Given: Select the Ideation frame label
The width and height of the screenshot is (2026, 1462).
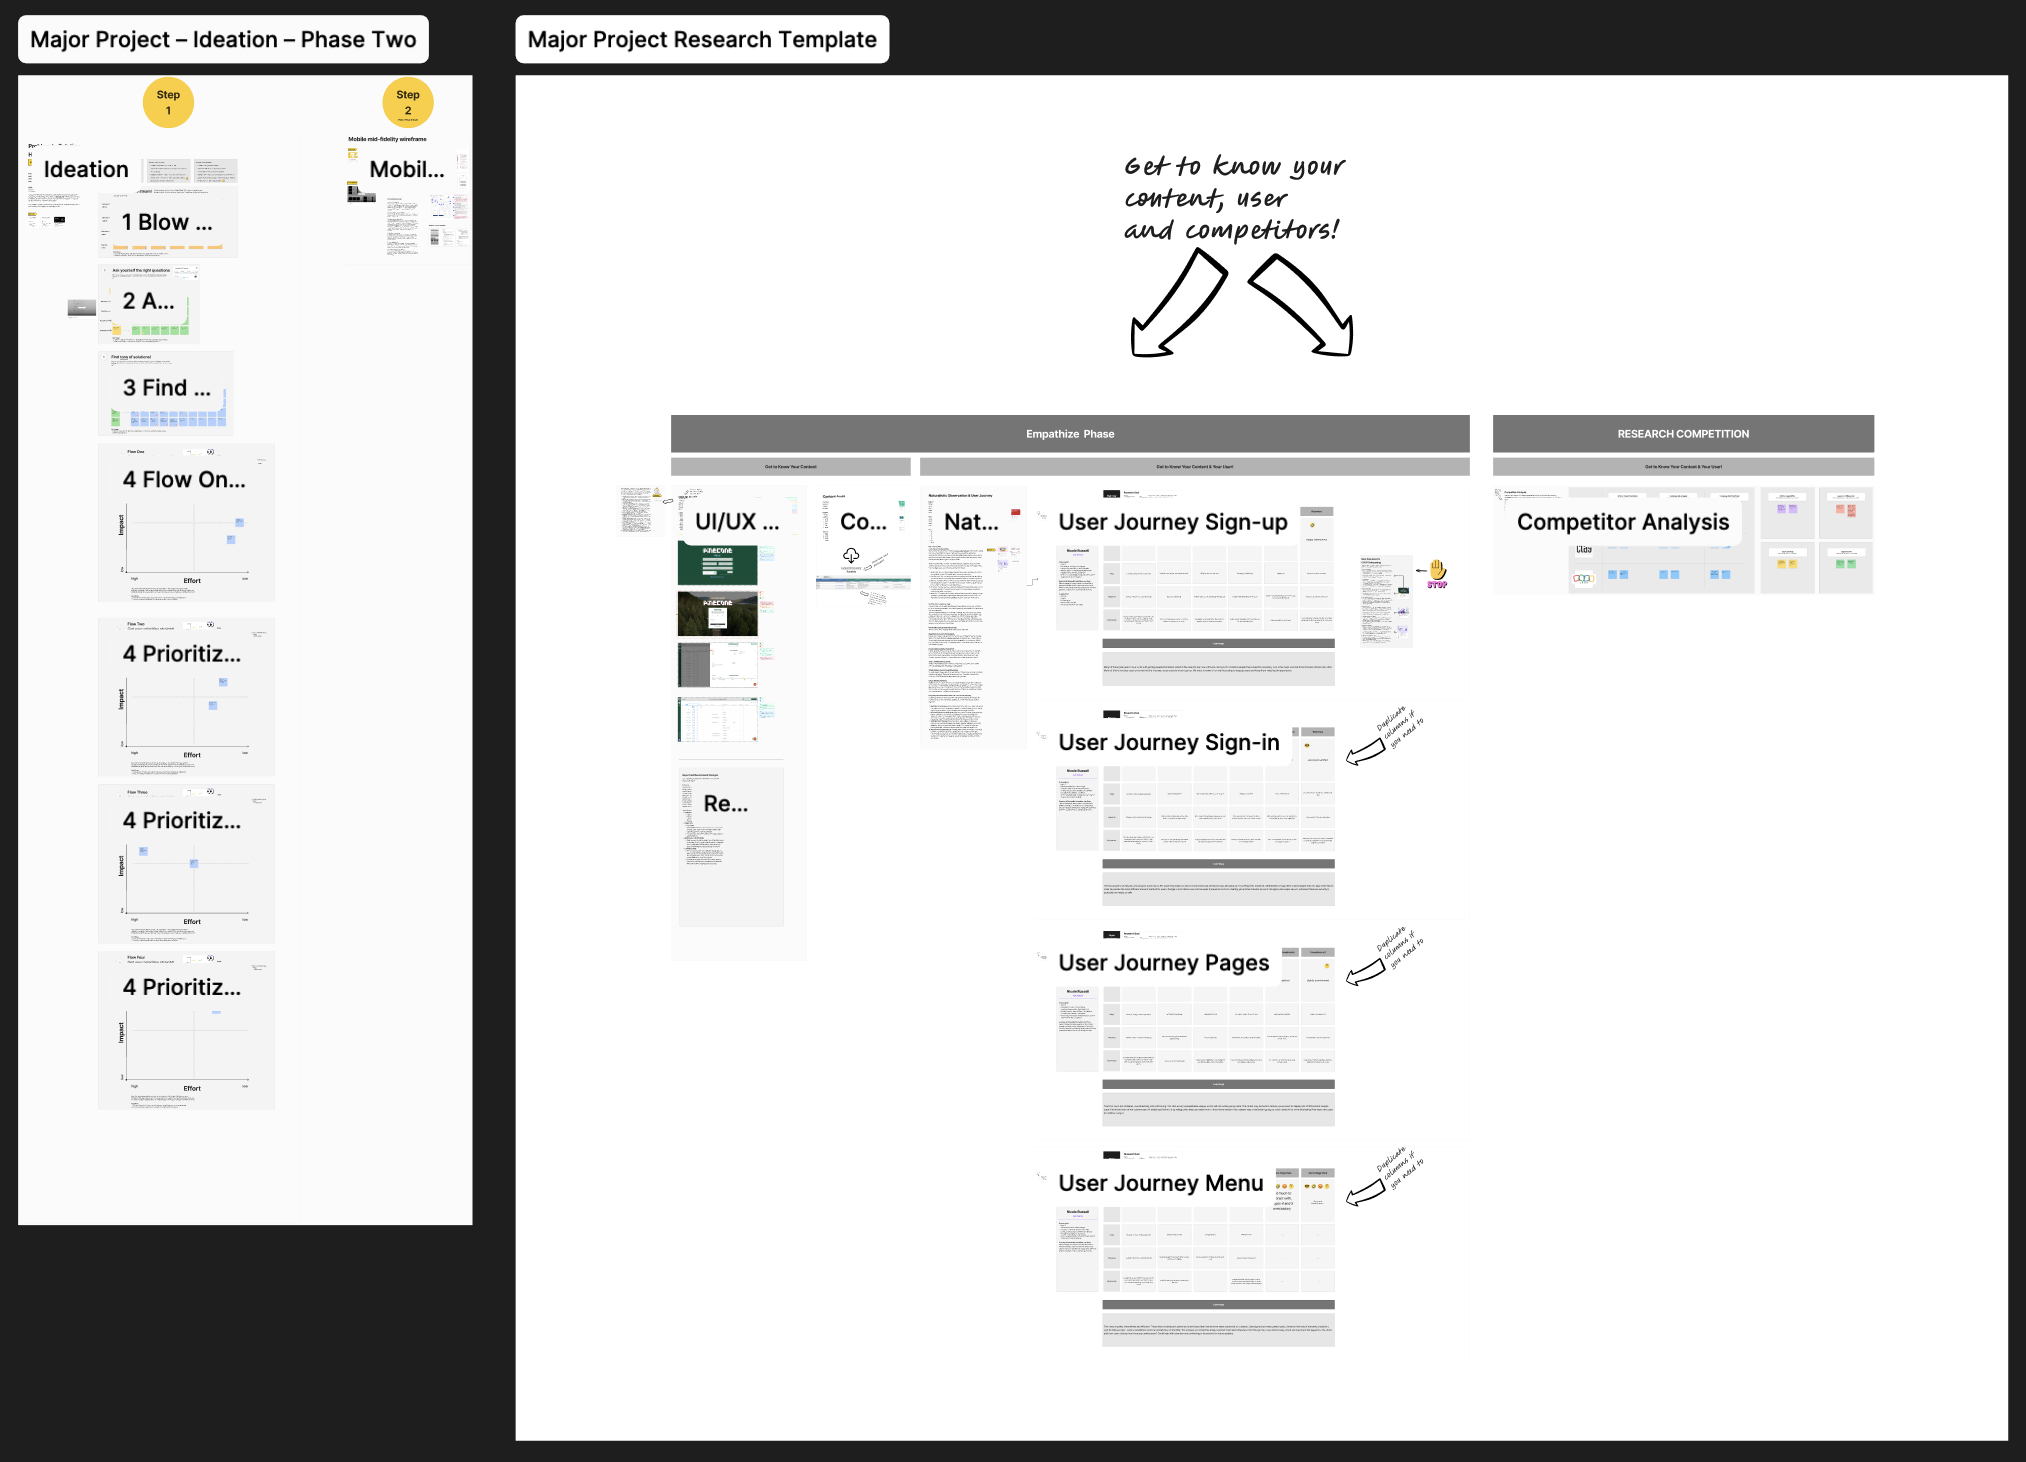Looking at the screenshot, I should pyautogui.click(x=86, y=170).
